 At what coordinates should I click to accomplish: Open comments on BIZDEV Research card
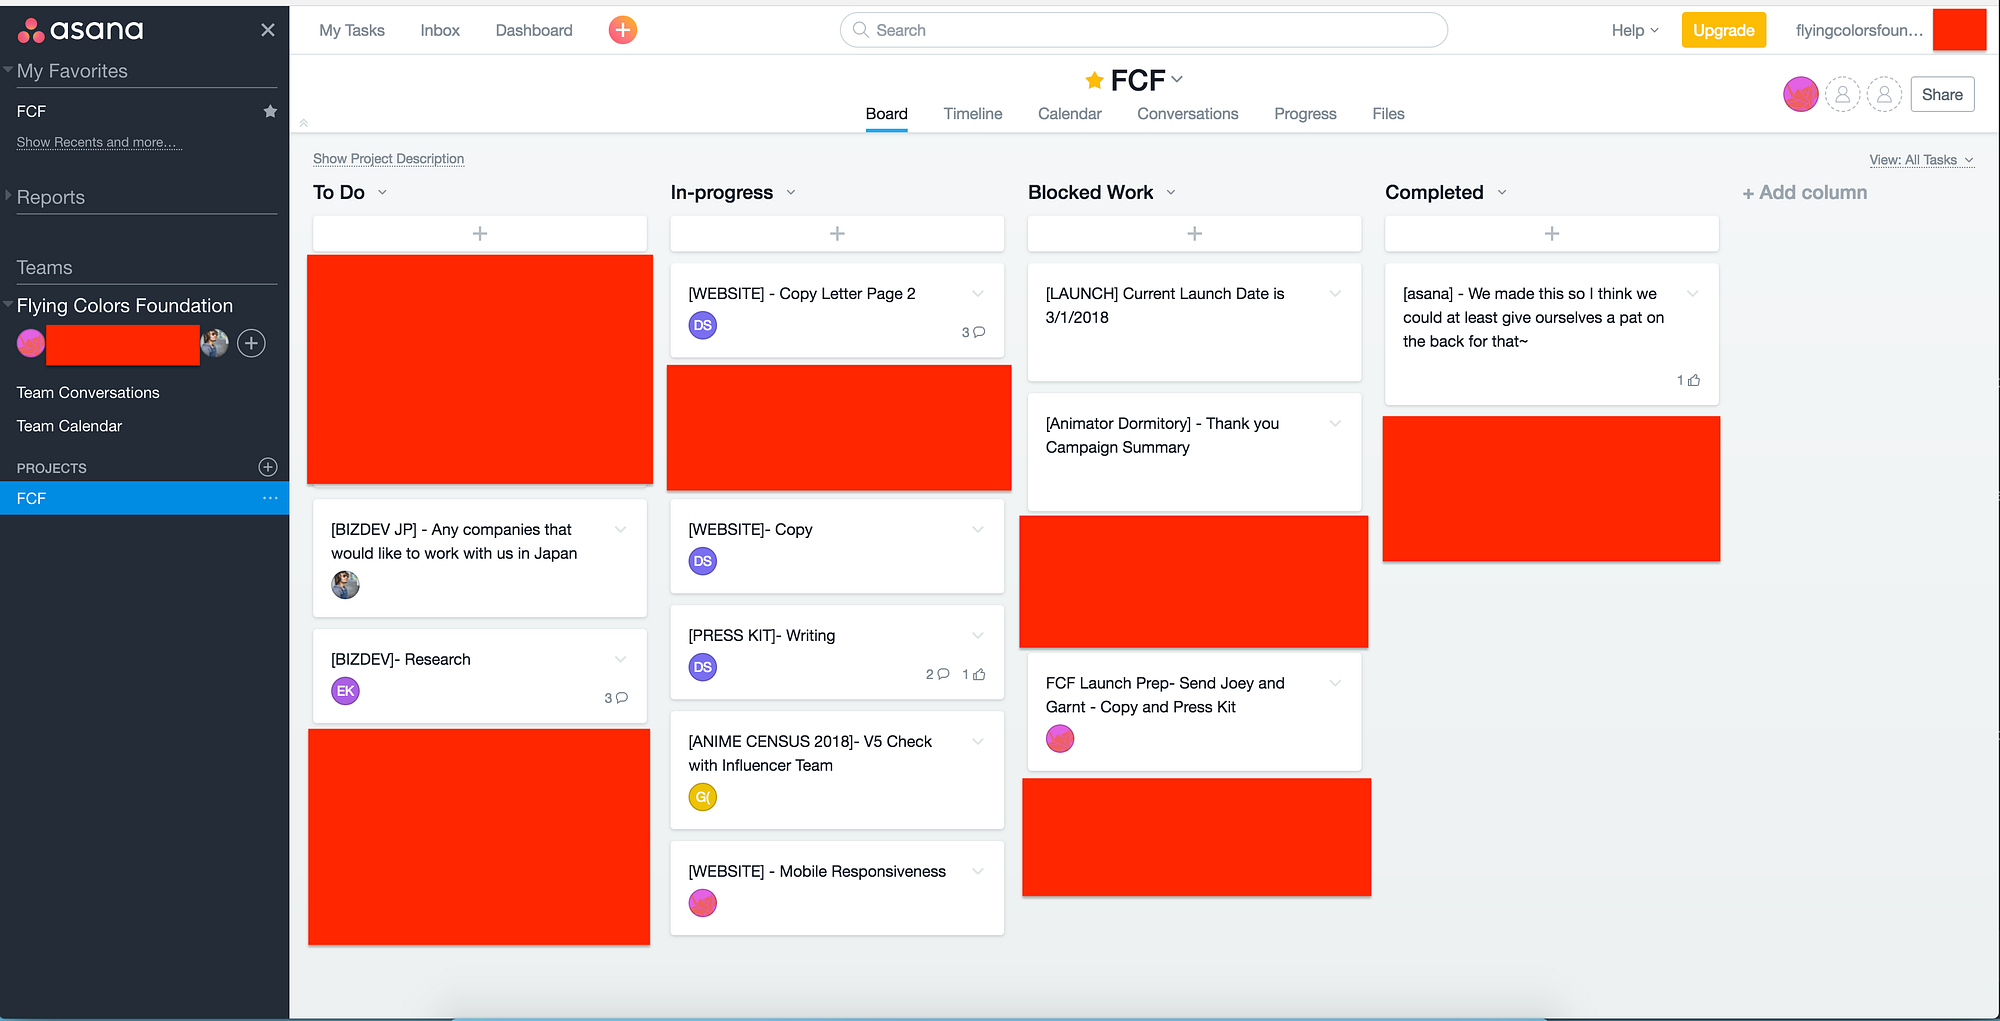tap(616, 698)
